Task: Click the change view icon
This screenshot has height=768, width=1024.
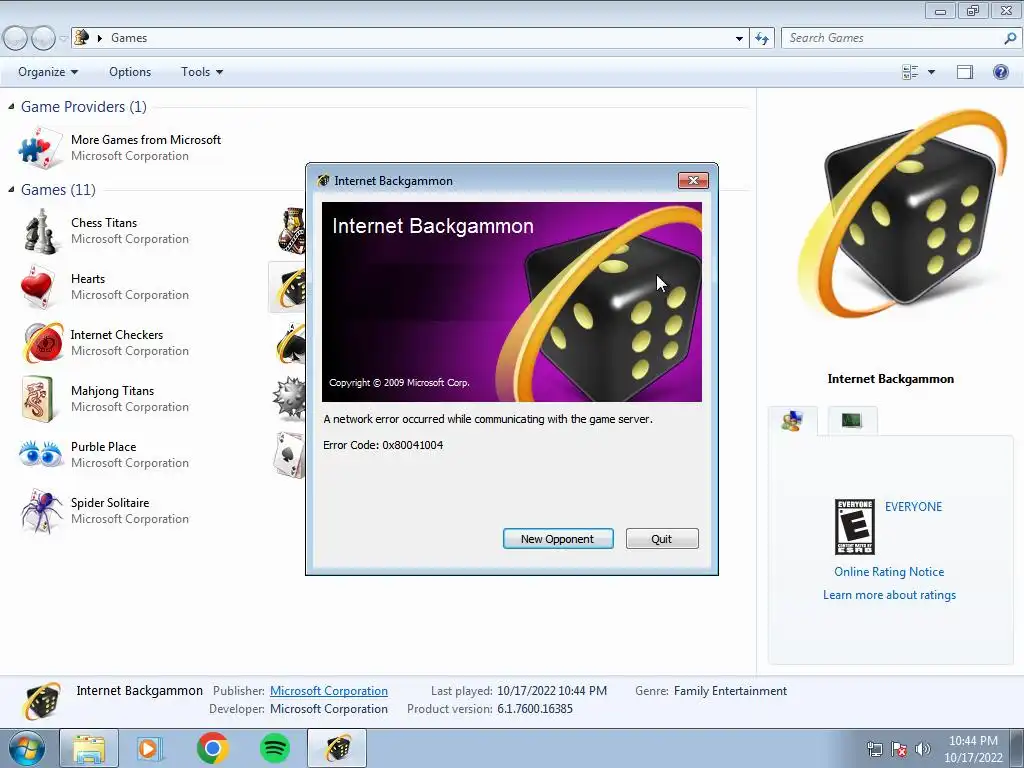Action: 910,72
